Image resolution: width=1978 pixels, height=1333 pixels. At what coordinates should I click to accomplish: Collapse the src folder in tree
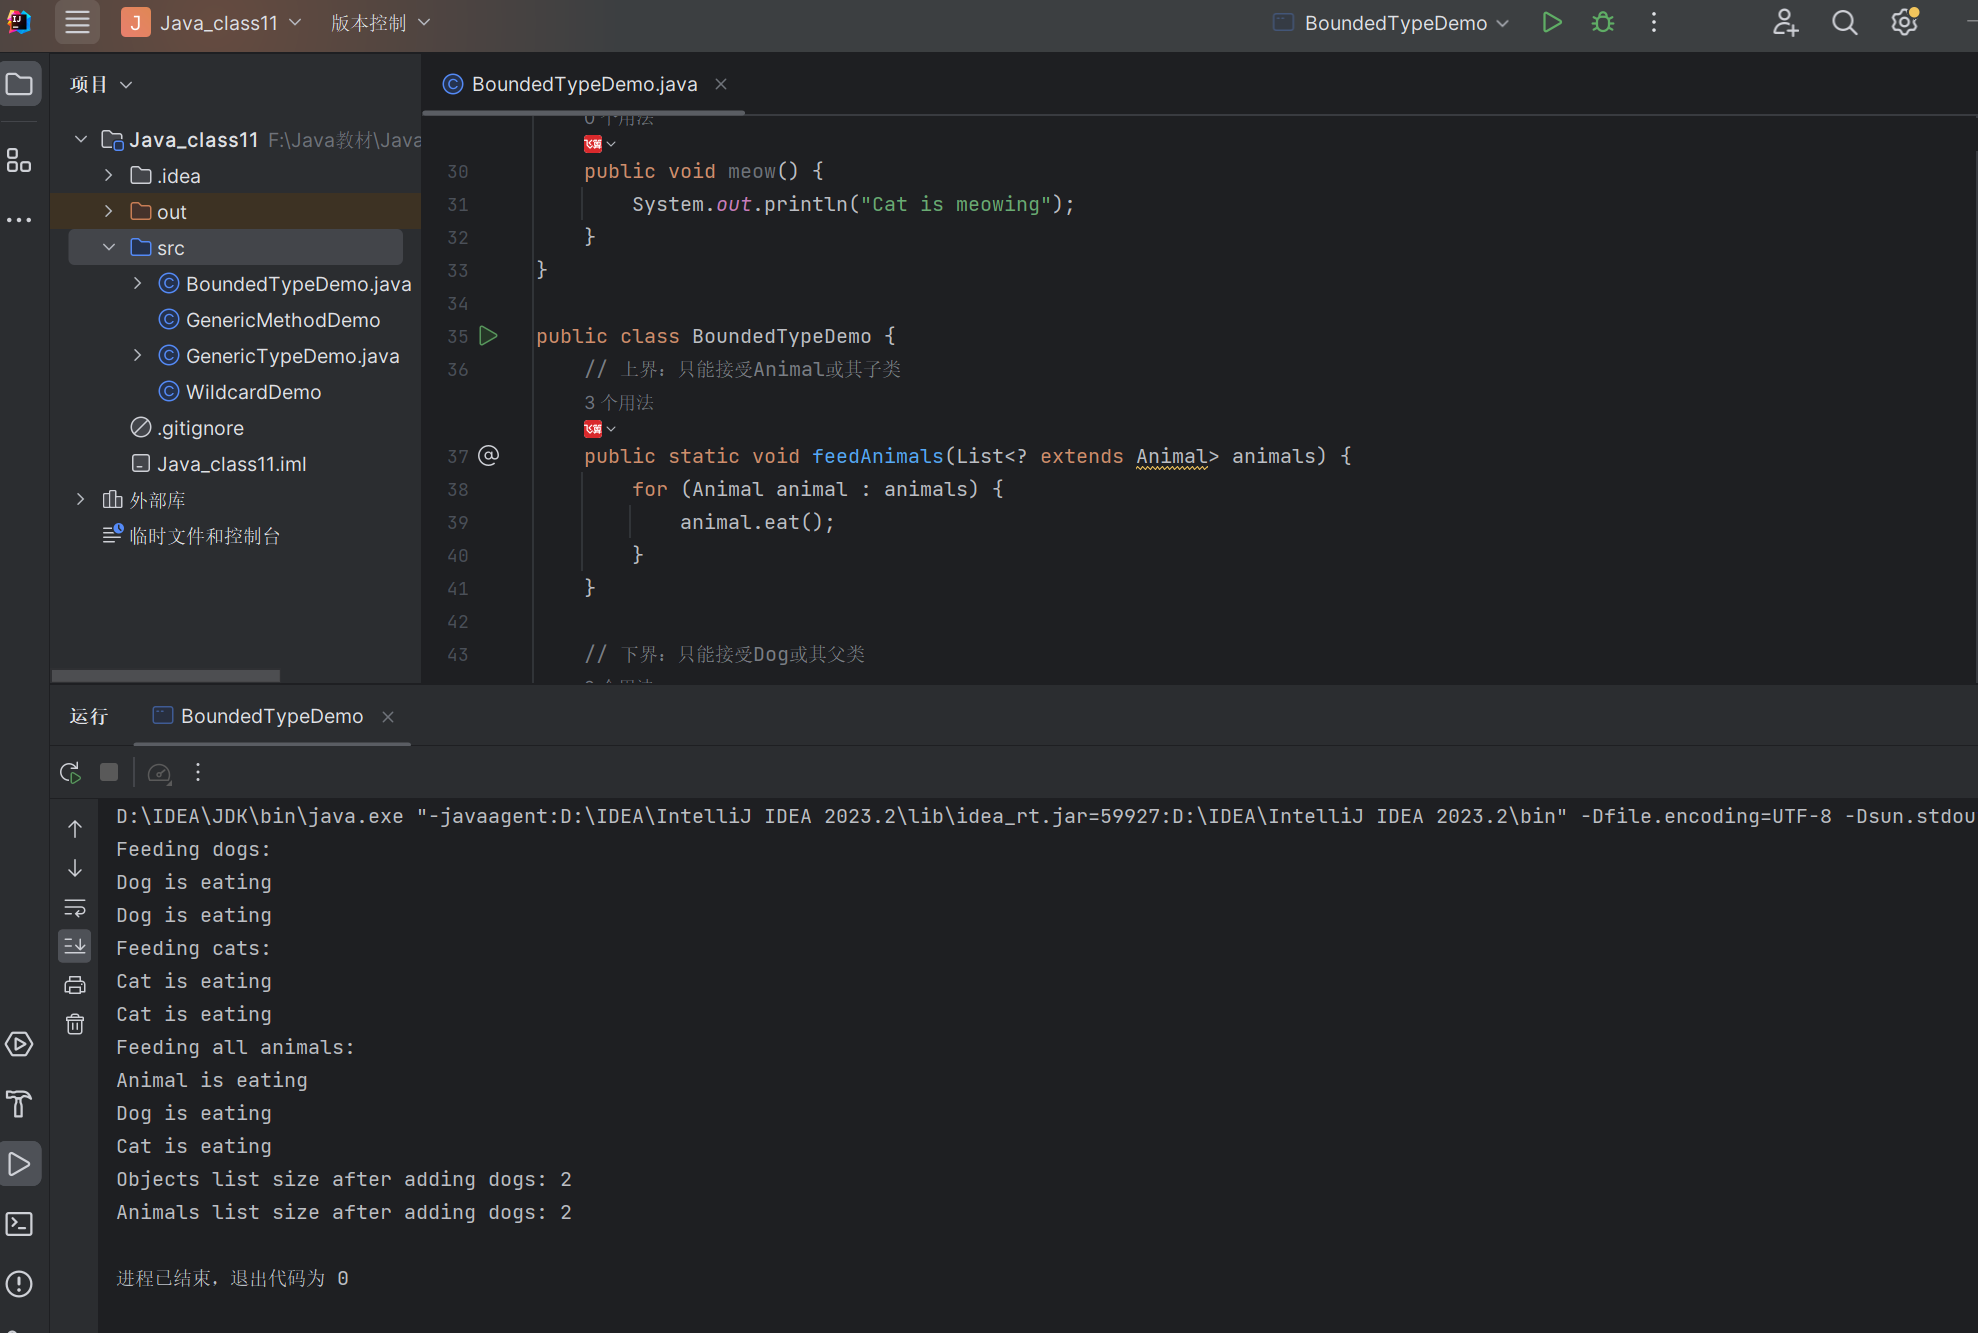pyautogui.click(x=108, y=247)
